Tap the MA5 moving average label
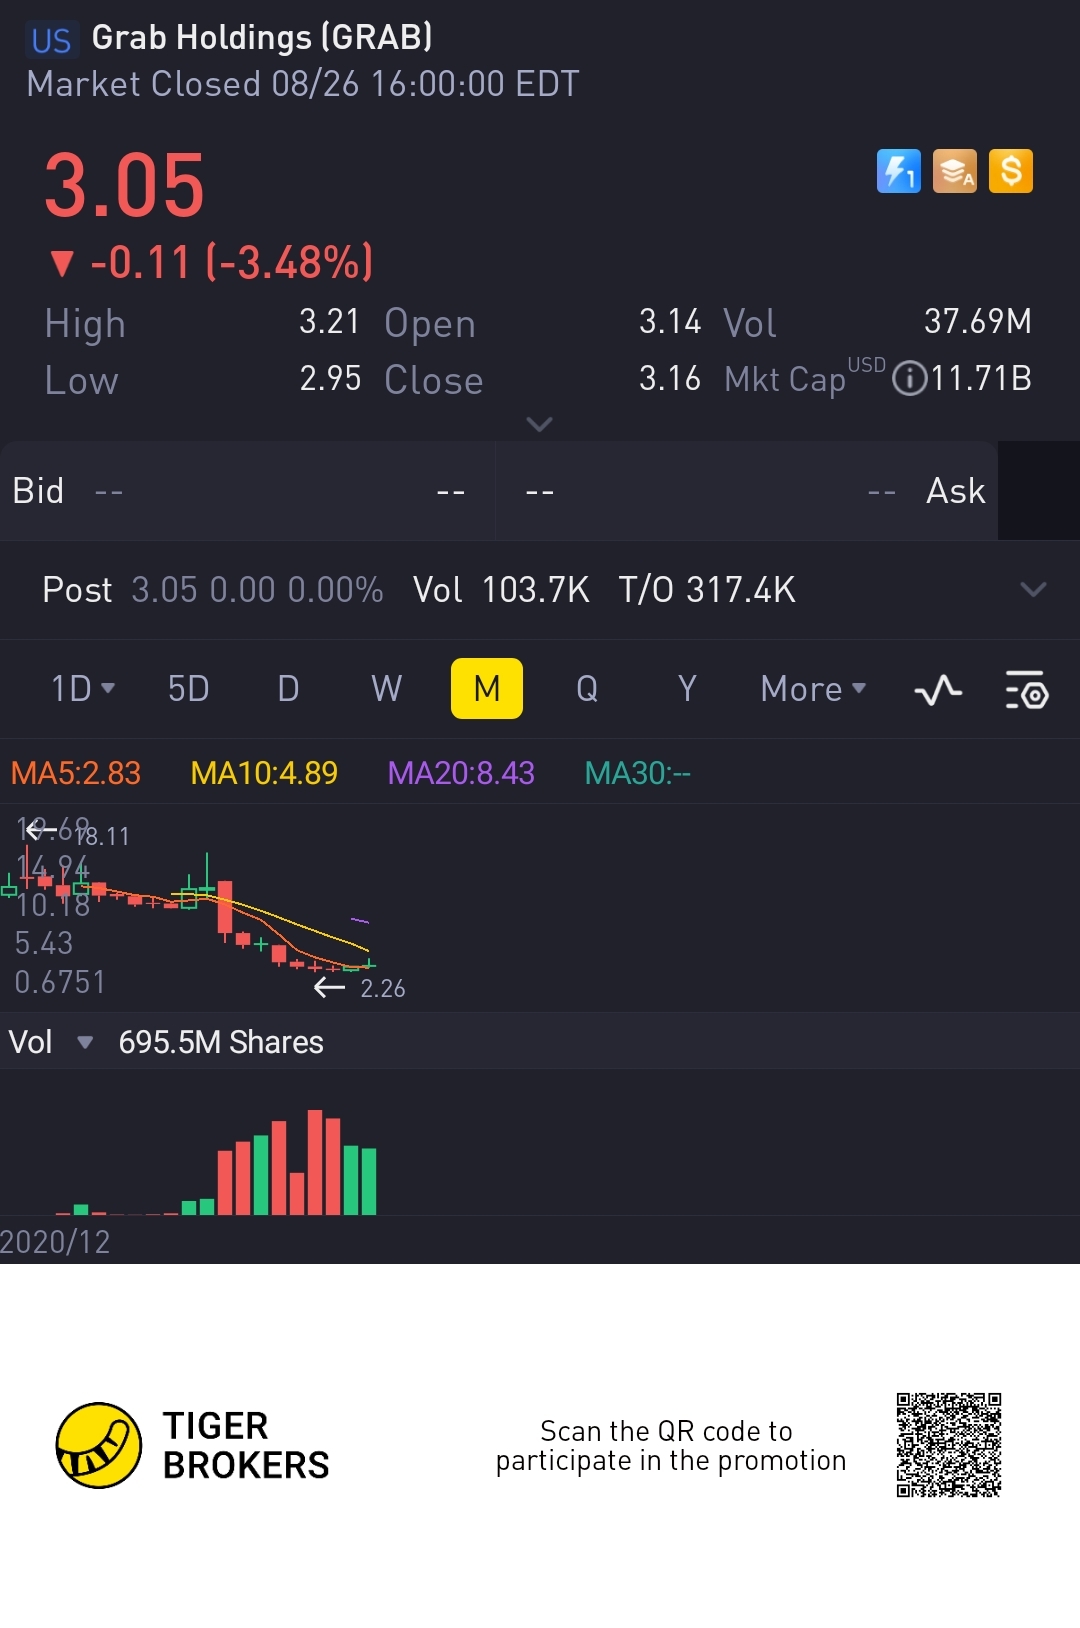This screenshot has width=1080, height=1628. pos(76,773)
